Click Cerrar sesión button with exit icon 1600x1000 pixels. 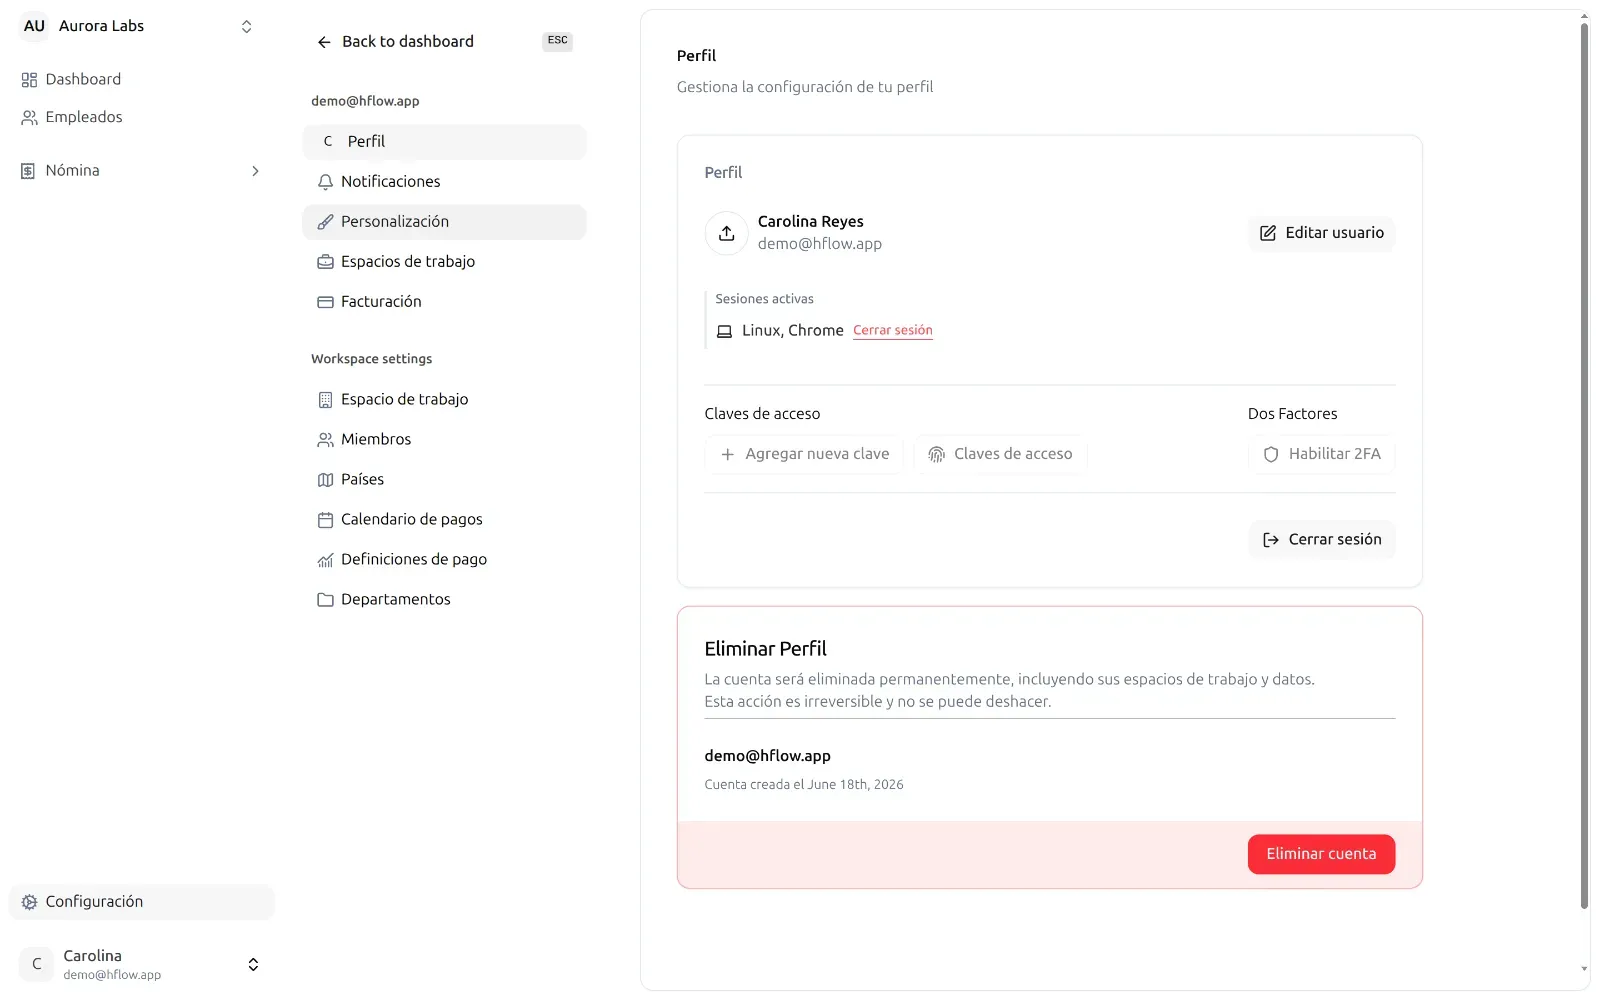[1321, 540]
